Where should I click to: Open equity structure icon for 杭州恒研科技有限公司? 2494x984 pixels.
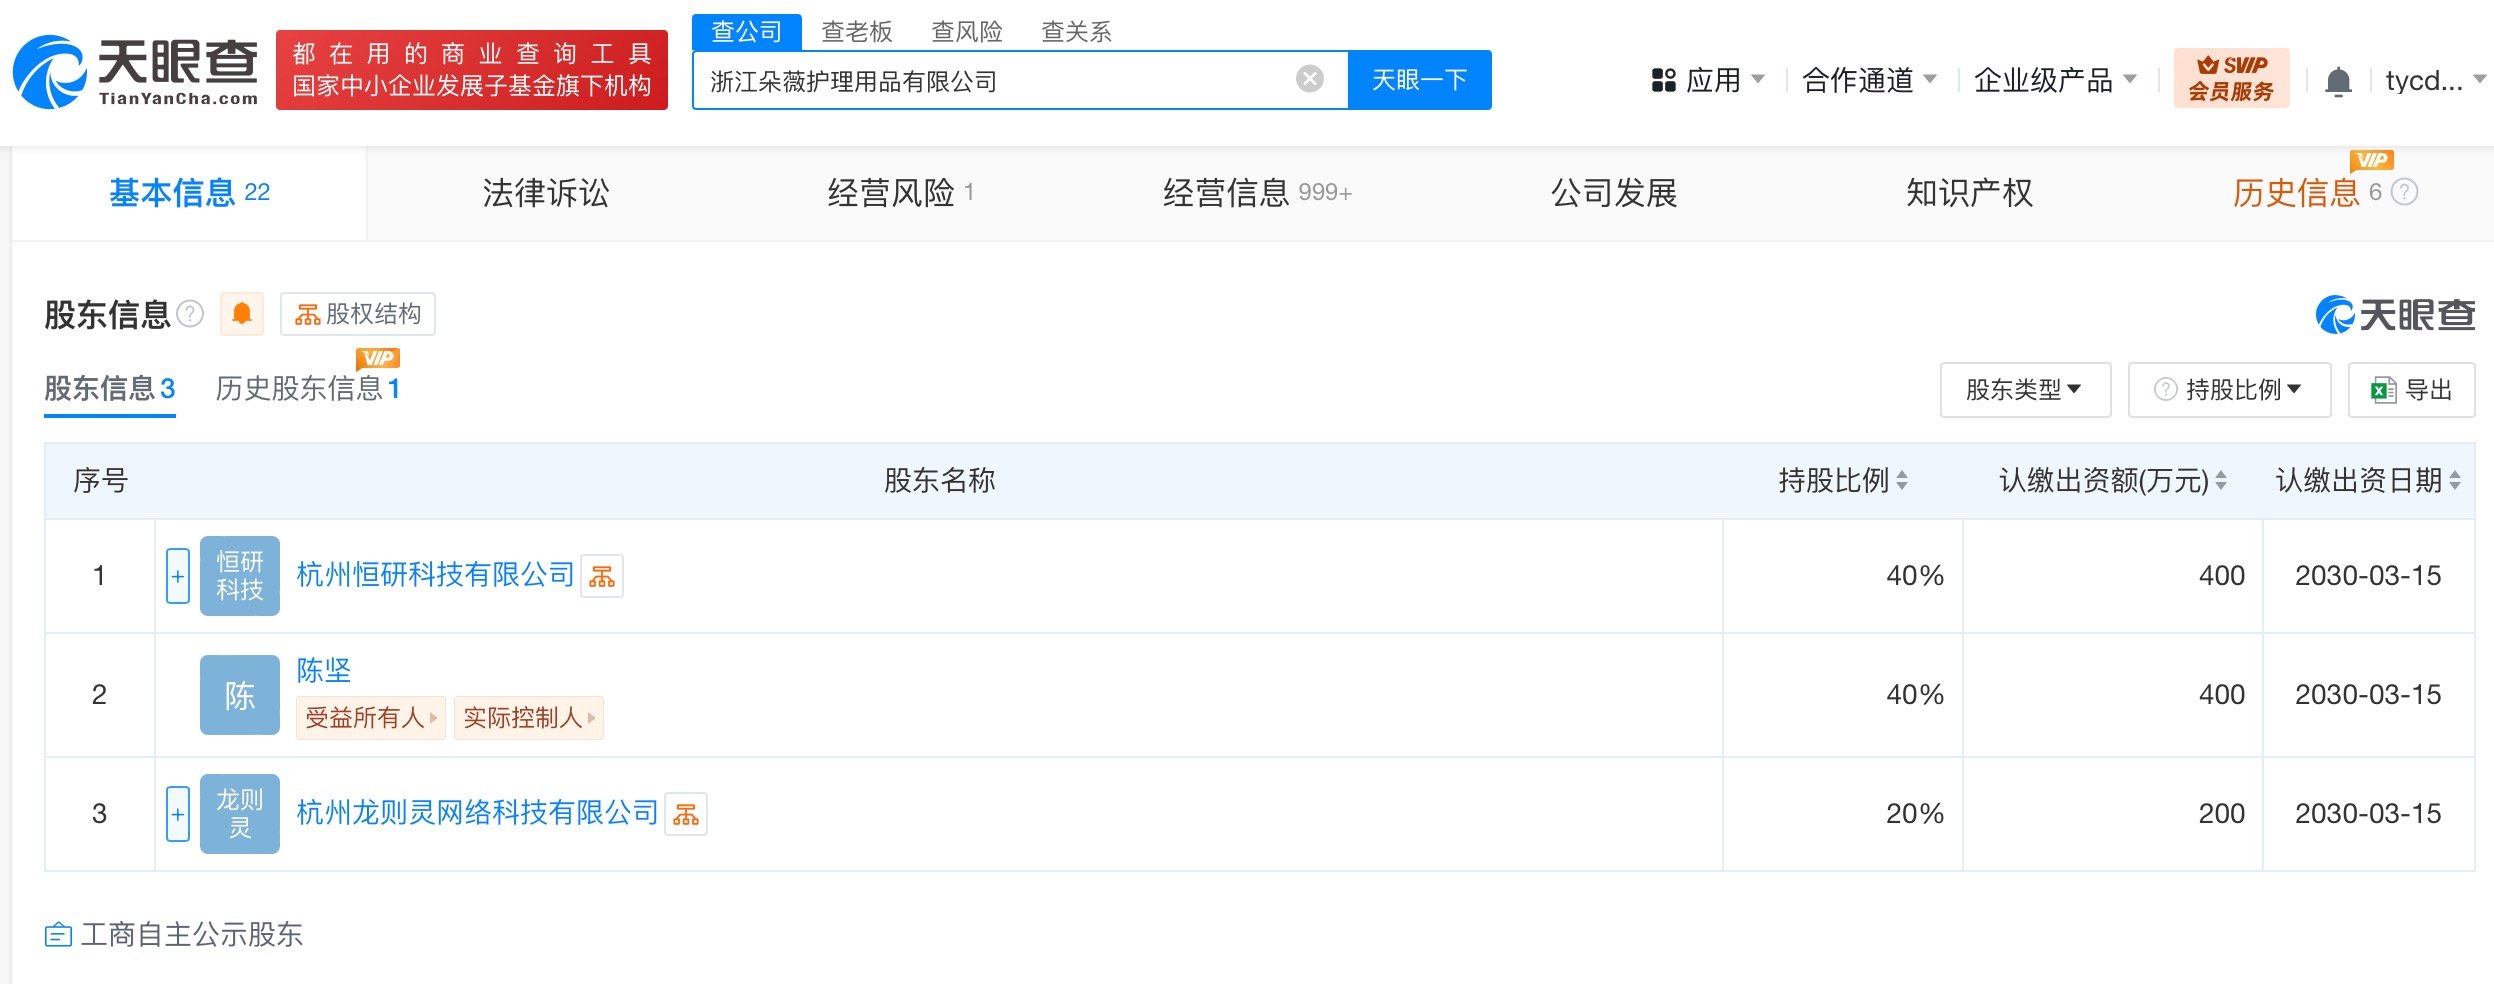(602, 576)
